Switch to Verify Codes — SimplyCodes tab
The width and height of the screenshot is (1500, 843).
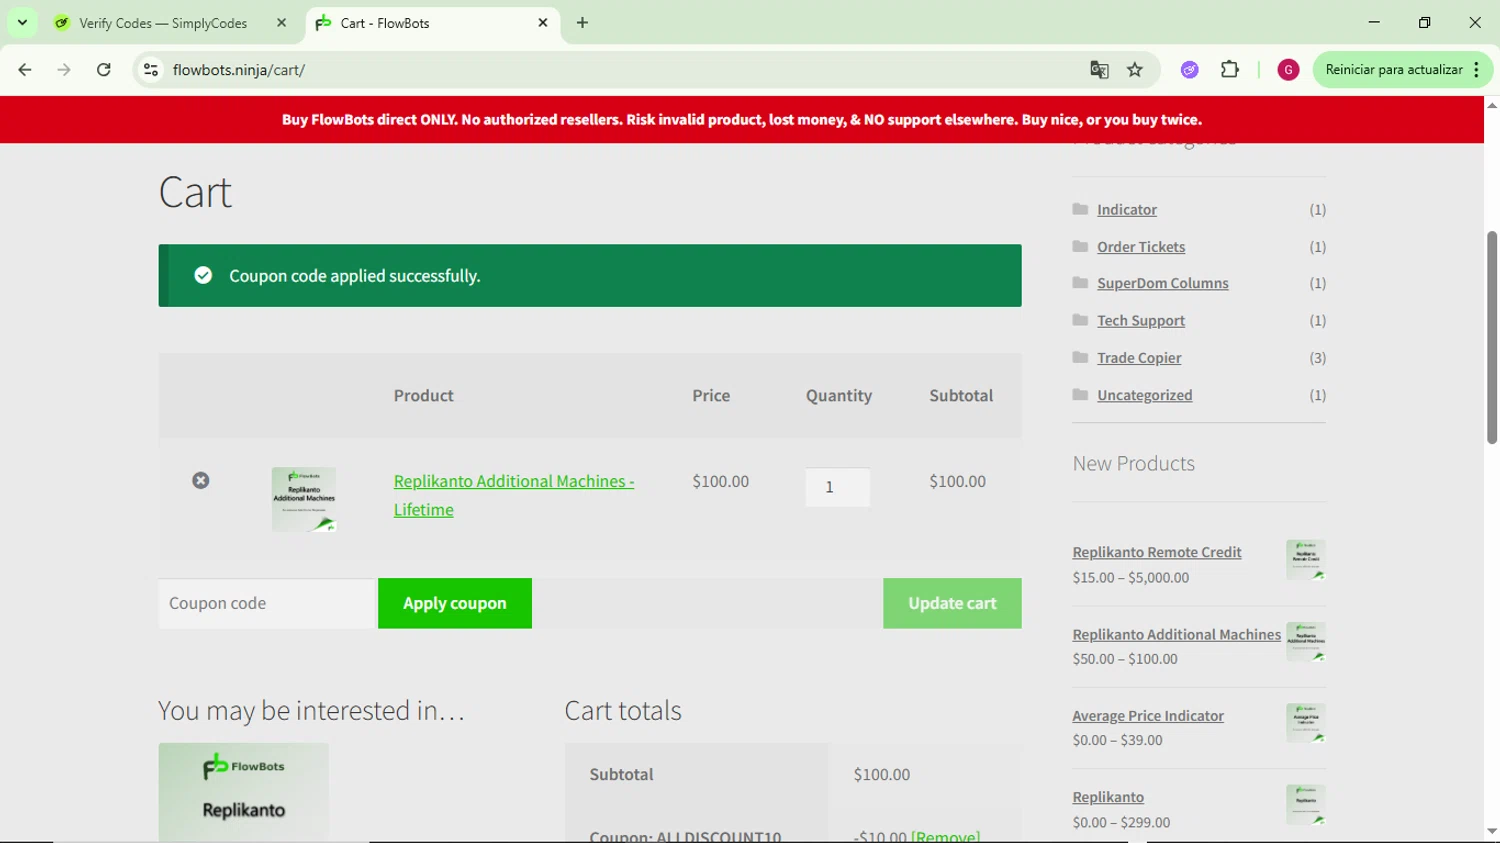click(x=163, y=23)
